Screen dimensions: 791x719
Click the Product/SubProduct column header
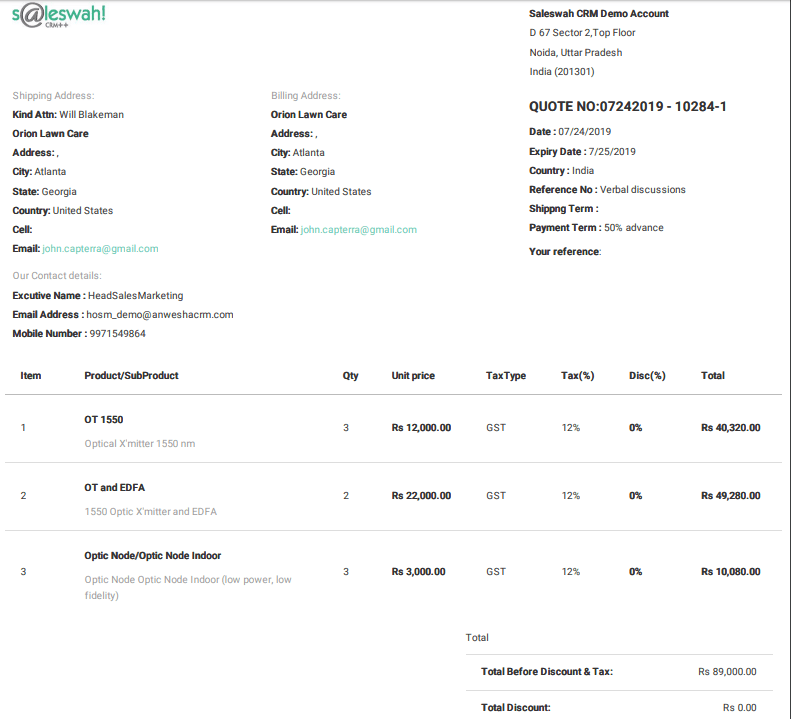tap(131, 375)
